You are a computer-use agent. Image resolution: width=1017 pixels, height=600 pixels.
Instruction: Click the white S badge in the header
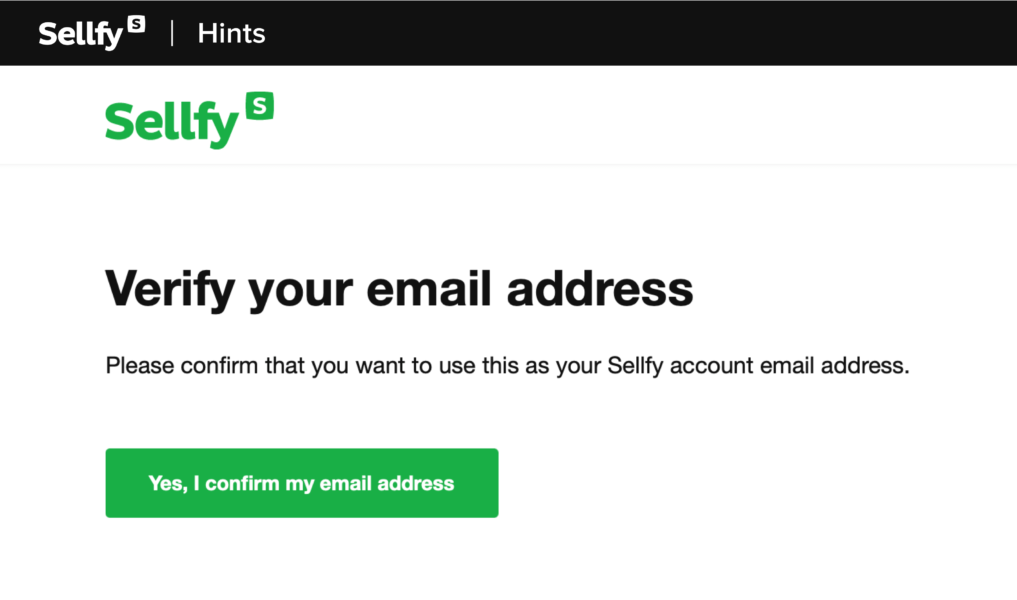pos(136,24)
